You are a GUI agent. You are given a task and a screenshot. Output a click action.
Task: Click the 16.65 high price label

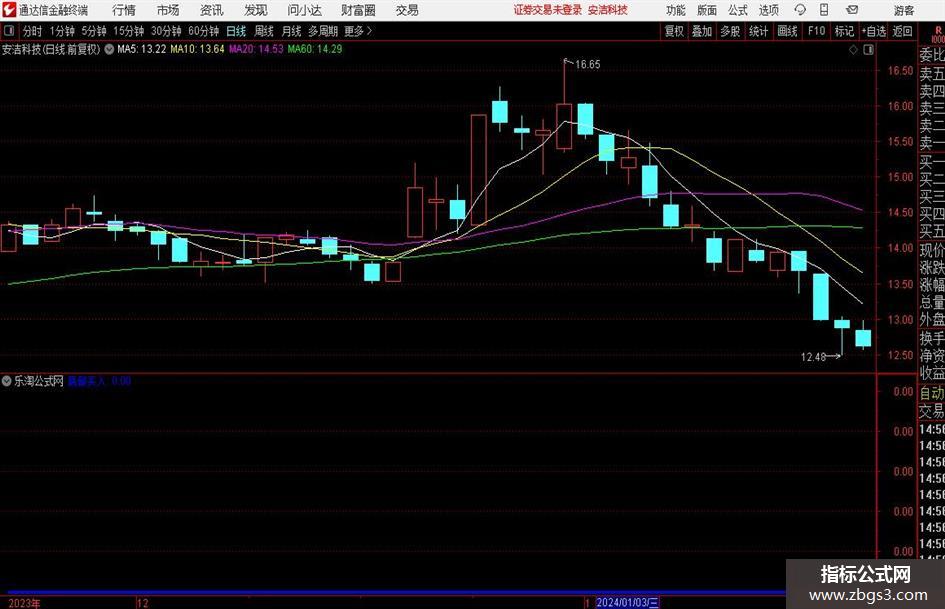(x=588, y=65)
